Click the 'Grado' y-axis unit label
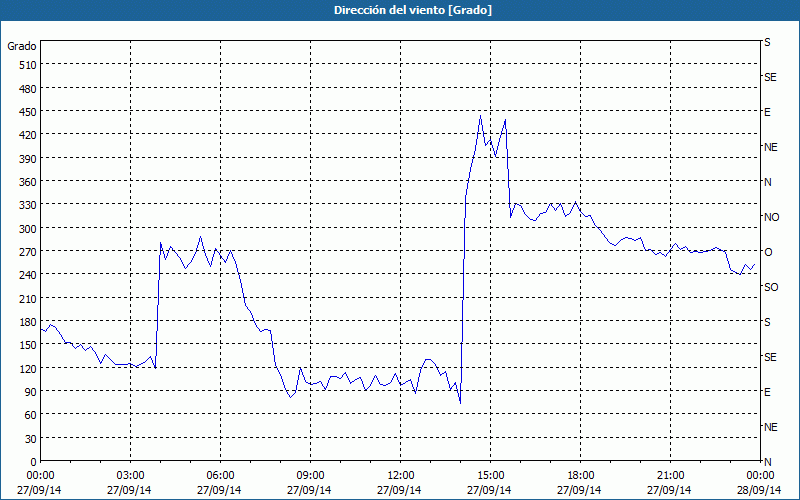Image resolution: width=800 pixels, height=500 pixels. (22, 46)
